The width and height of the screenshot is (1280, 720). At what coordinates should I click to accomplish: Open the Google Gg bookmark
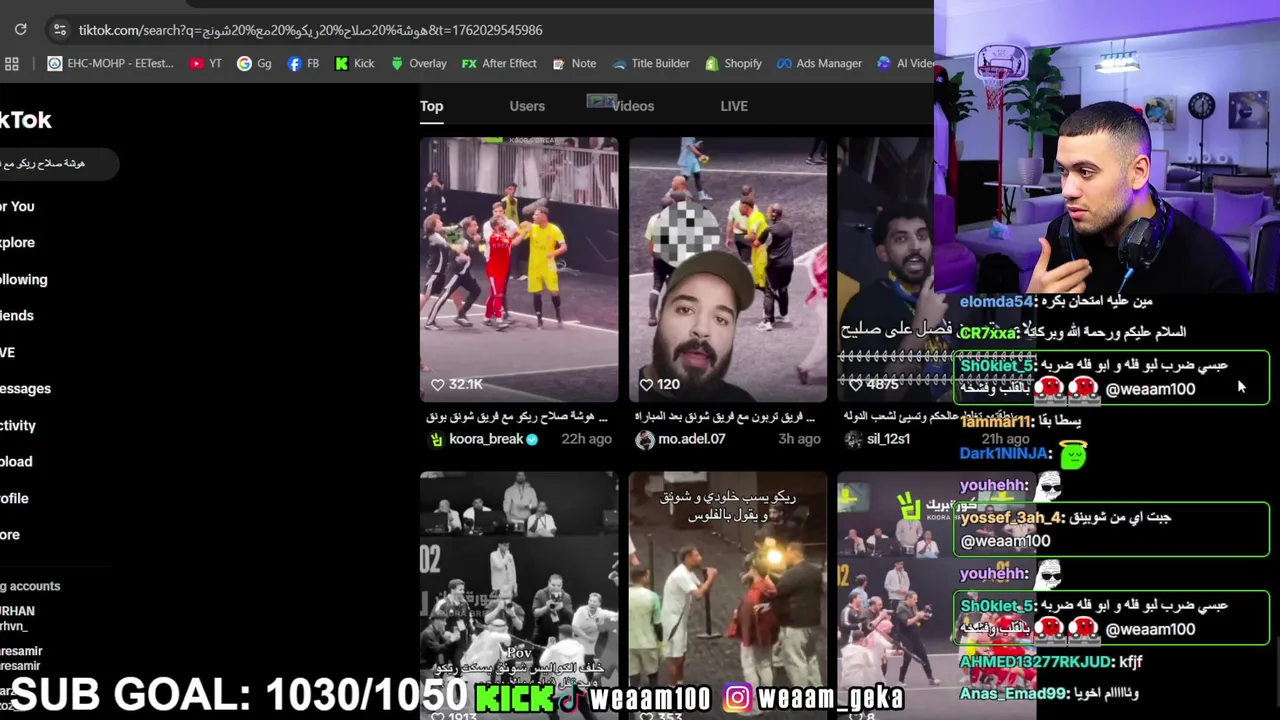click(254, 64)
